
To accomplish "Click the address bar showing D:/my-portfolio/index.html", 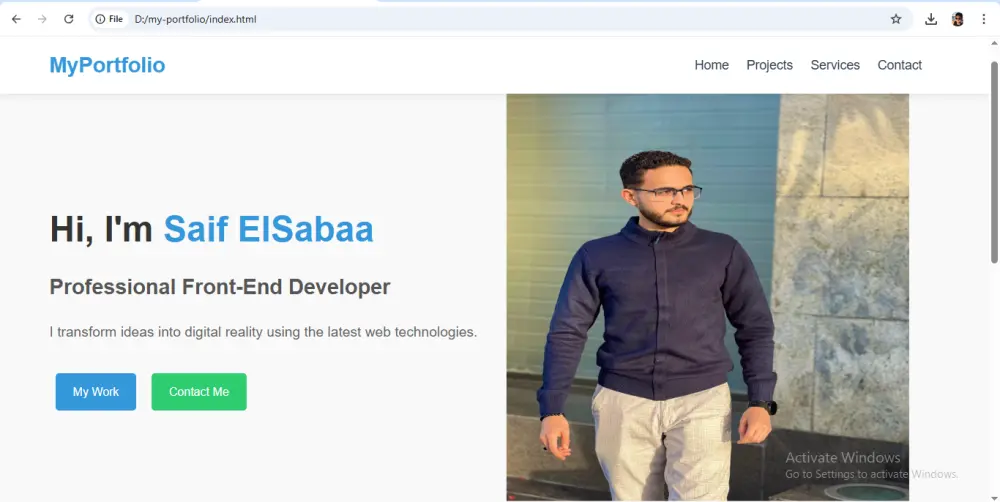I will pos(501,19).
